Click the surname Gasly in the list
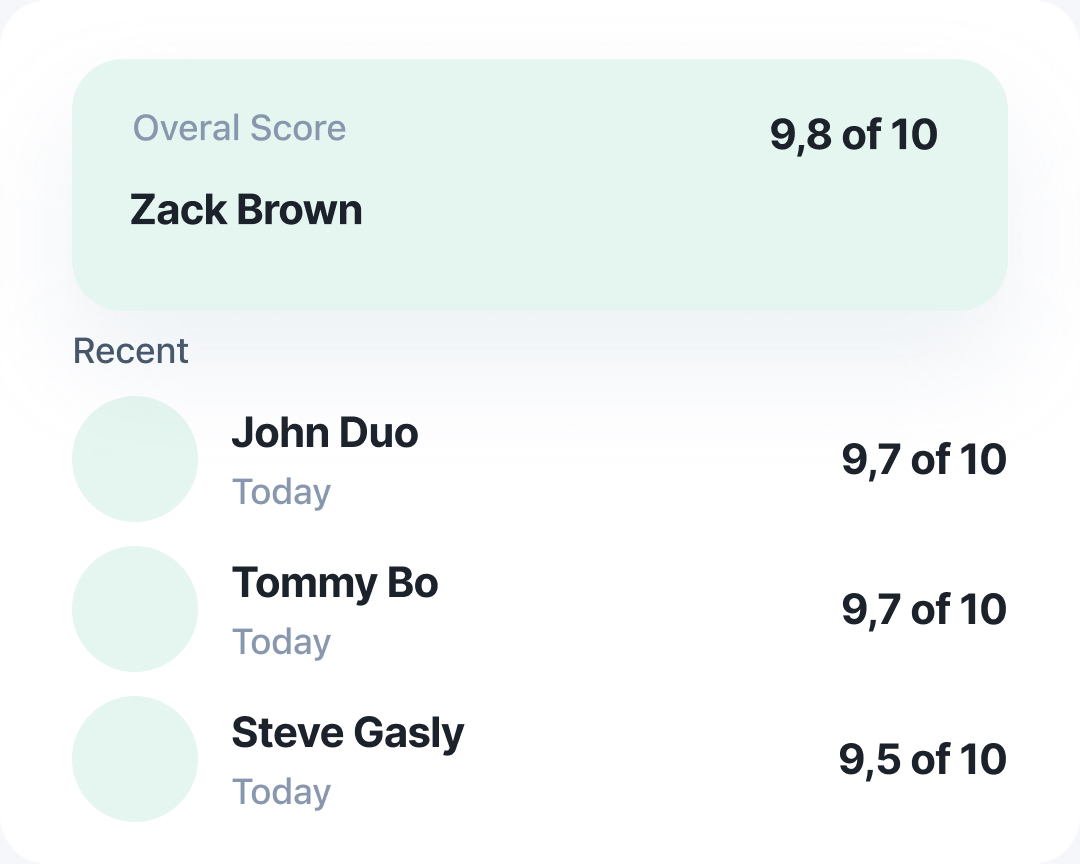Image resolution: width=1080 pixels, height=864 pixels. [409, 734]
